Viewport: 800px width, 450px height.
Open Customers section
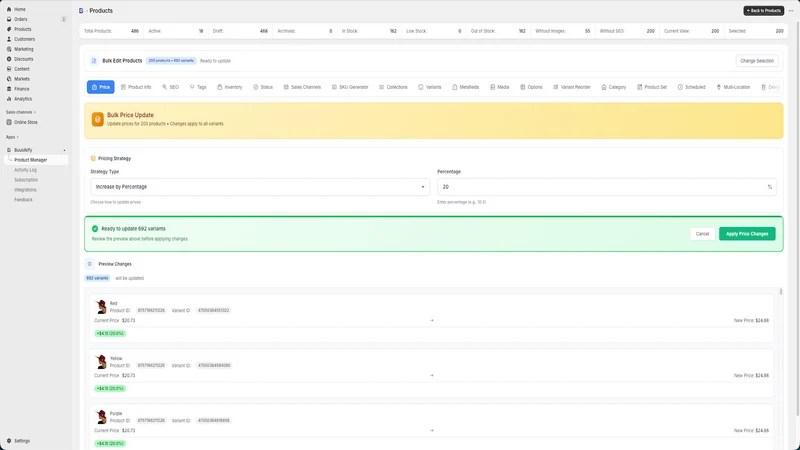(24, 39)
